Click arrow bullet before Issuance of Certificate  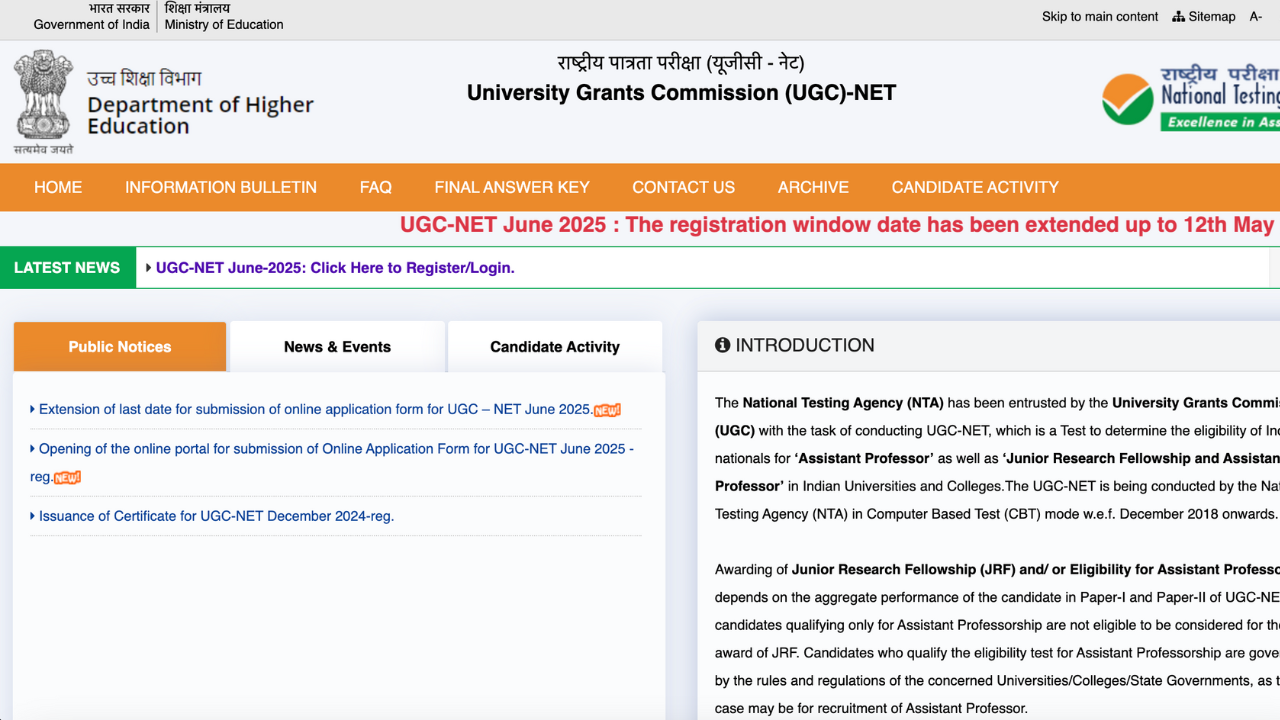tap(33, 516)
